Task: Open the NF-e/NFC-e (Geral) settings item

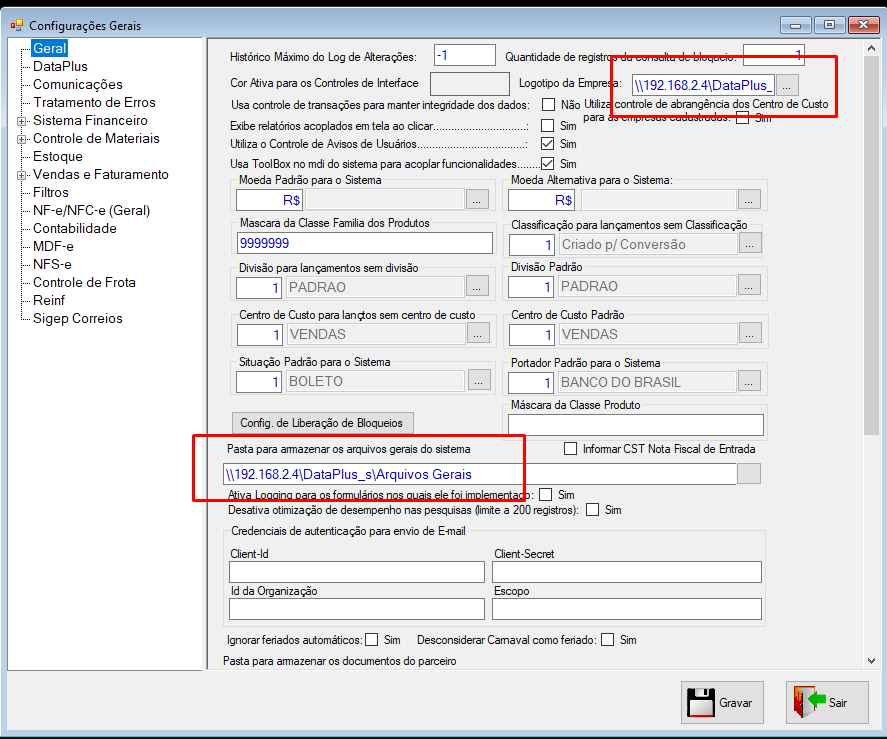Action: tap(92, 210)
